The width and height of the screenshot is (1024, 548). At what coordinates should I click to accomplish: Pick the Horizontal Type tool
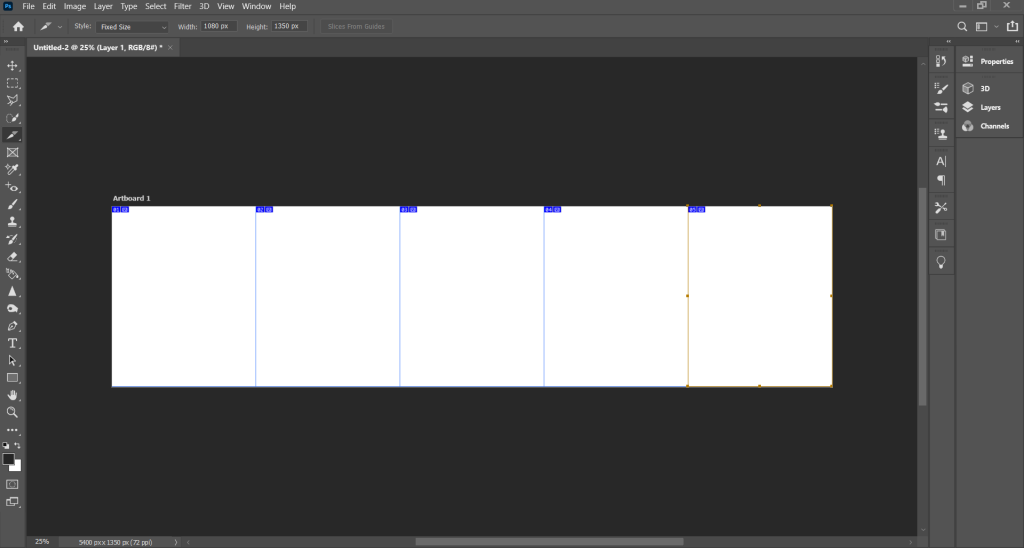coord(13,342)
